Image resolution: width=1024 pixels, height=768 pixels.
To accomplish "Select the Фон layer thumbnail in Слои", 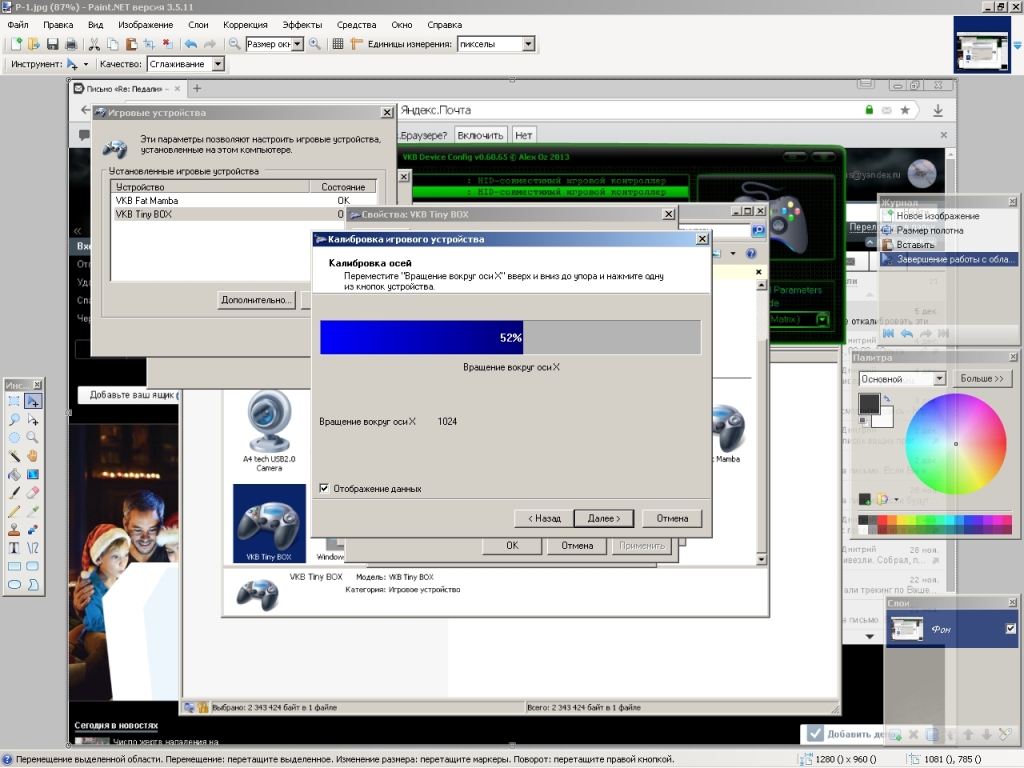I will tap(907, 628).
